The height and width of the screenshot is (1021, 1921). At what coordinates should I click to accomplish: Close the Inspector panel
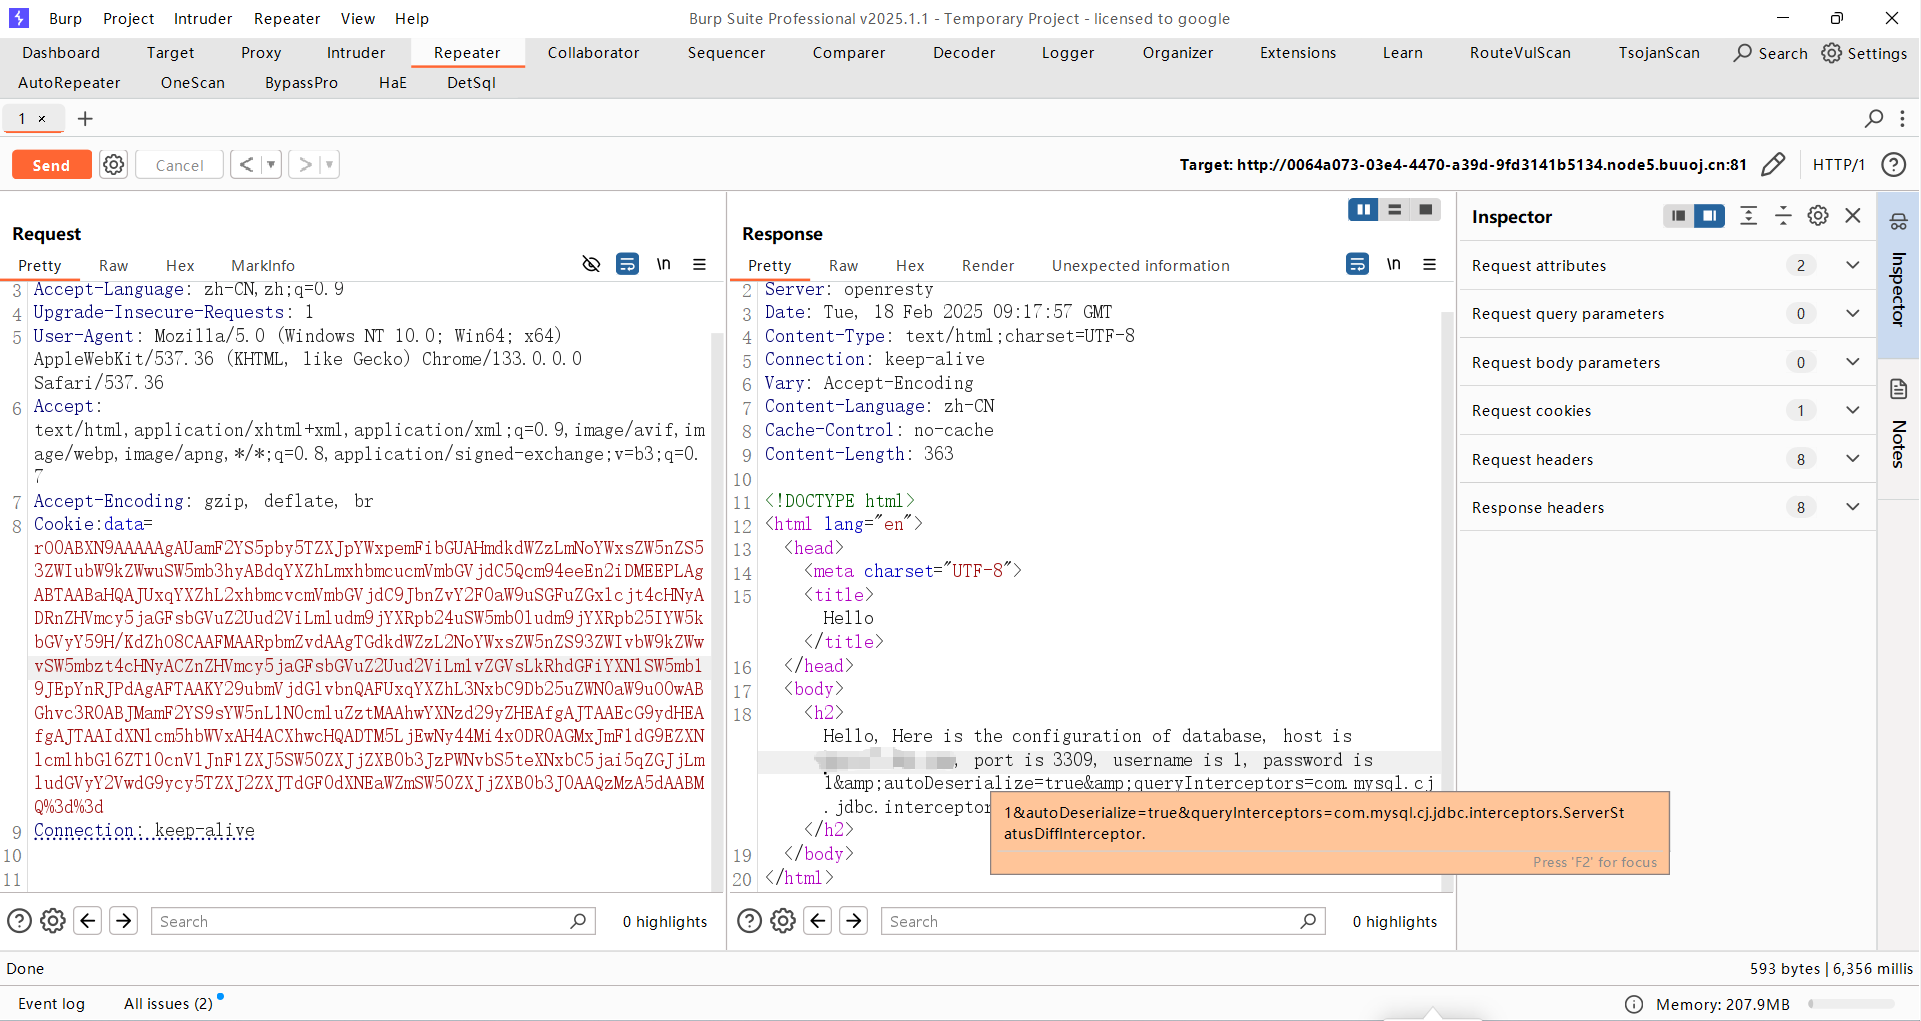[1853, 216]
